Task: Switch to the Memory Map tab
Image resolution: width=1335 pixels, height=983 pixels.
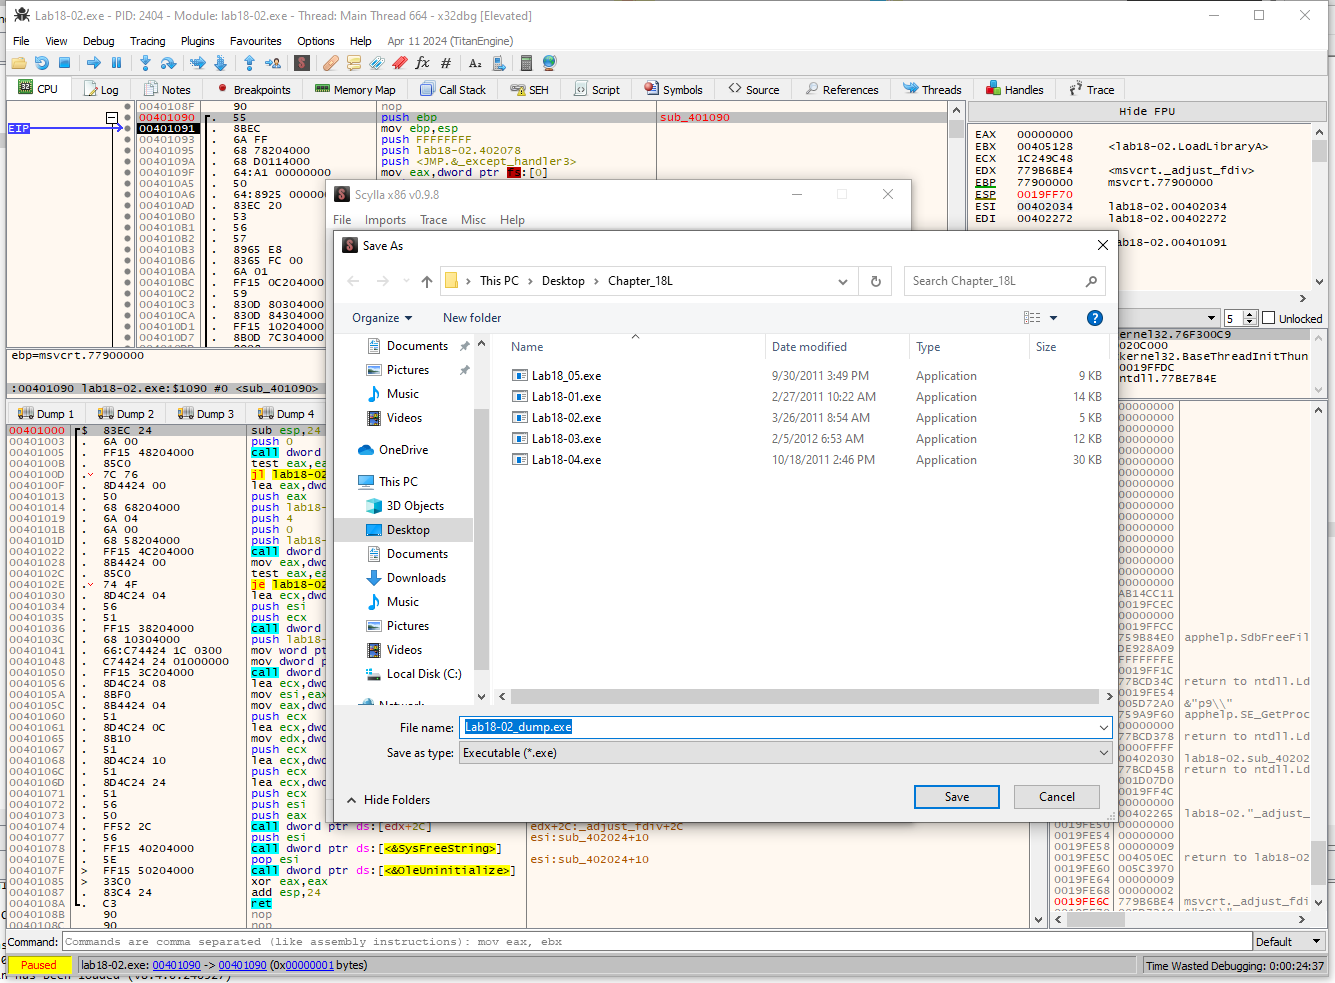Action: (x=355, y=89)
